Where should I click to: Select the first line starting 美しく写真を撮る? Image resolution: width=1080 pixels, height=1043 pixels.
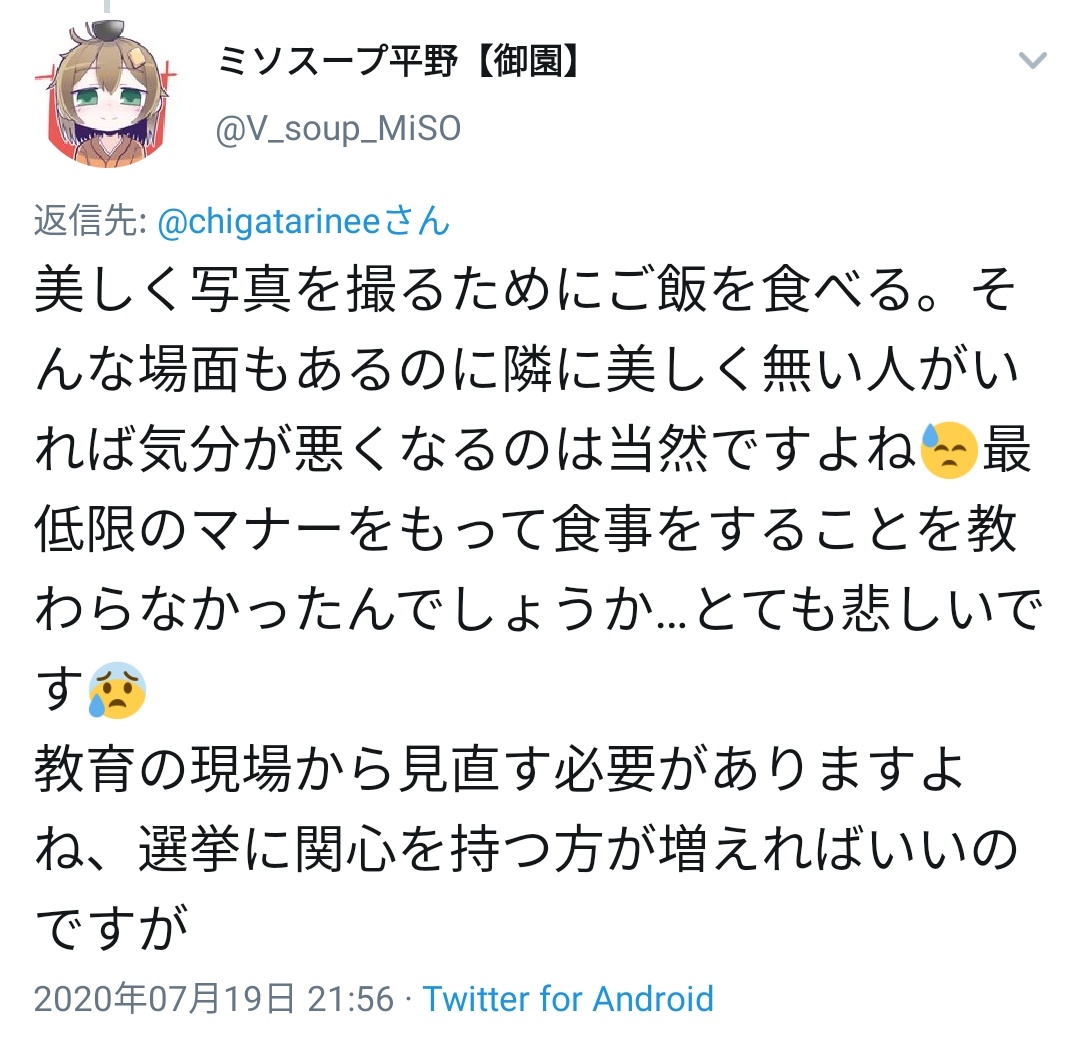tap(526, 288)
